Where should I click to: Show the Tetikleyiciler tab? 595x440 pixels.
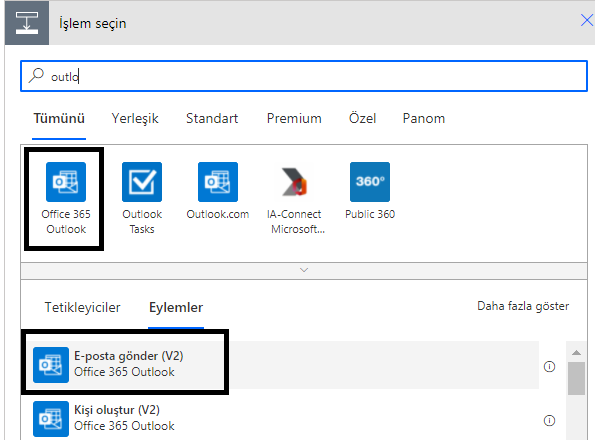coord(82,307)
